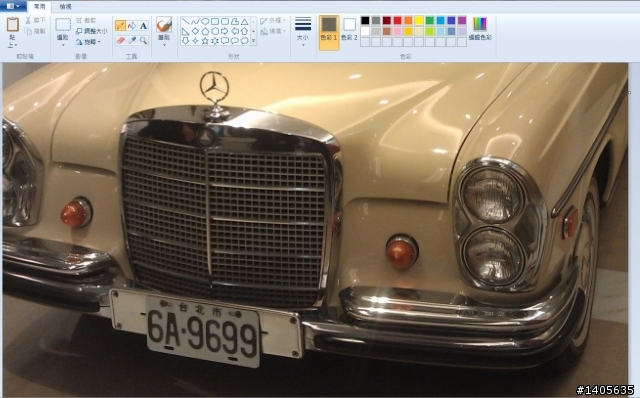
Task: Click the 剪下 (Cut) button
Action: [36, 20]
